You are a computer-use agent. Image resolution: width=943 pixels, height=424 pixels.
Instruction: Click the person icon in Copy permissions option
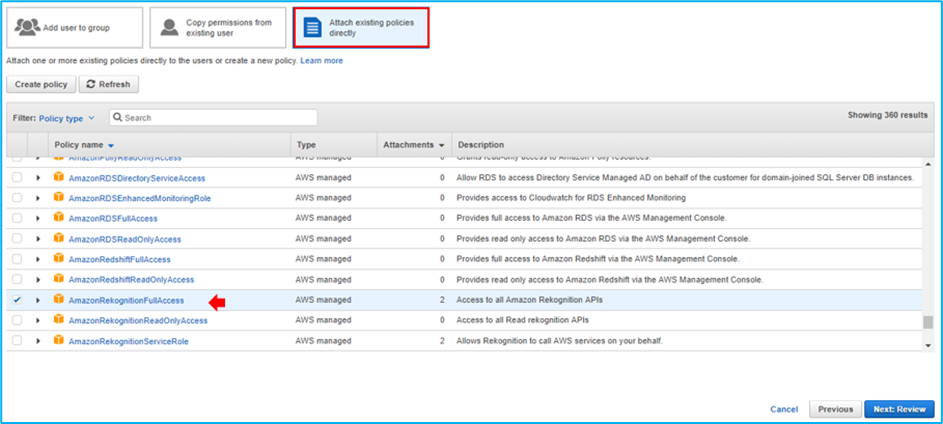pyautogui.click(x=170, y=27)
